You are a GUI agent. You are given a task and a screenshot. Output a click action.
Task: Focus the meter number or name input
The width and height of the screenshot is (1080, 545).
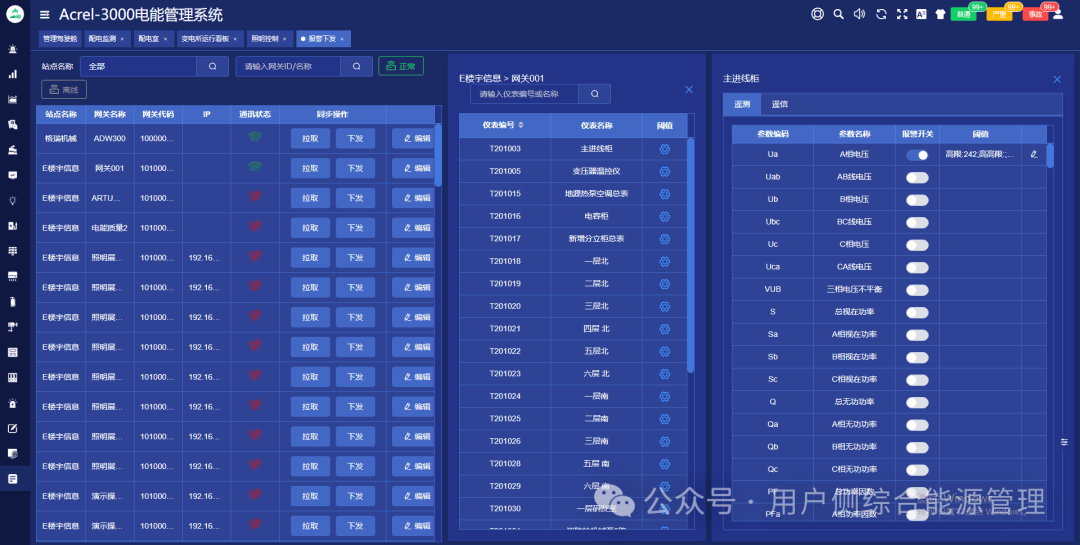(525, 94)
